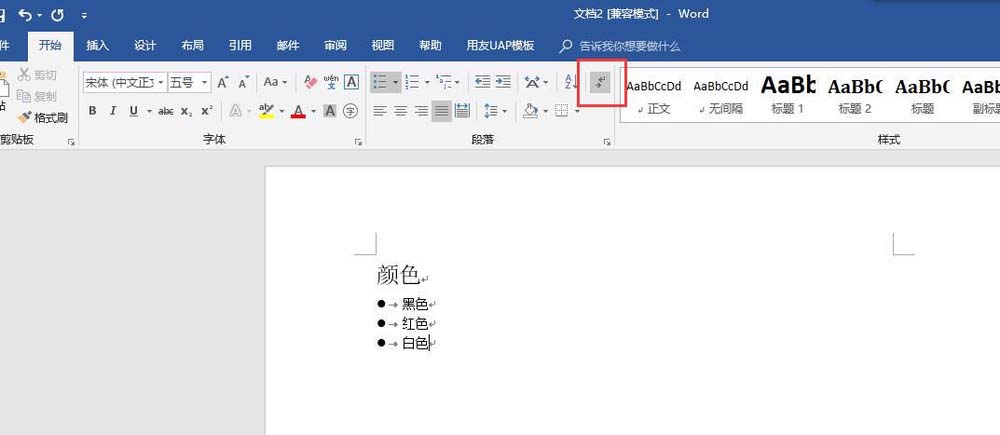Open the line and paragraph spacing icon
The height and width of the screenshot is (435, 1000).
tap(490, 111)
